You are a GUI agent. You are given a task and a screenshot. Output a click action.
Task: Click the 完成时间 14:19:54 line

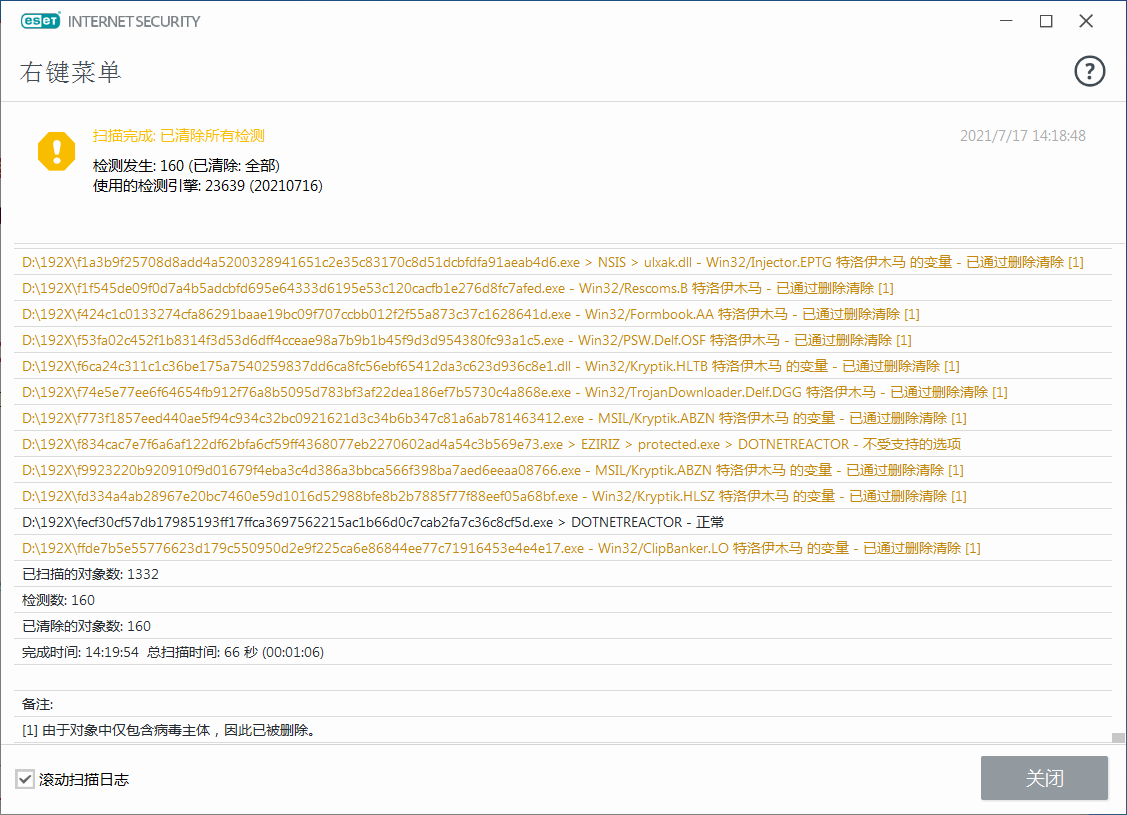pos(563,652)
